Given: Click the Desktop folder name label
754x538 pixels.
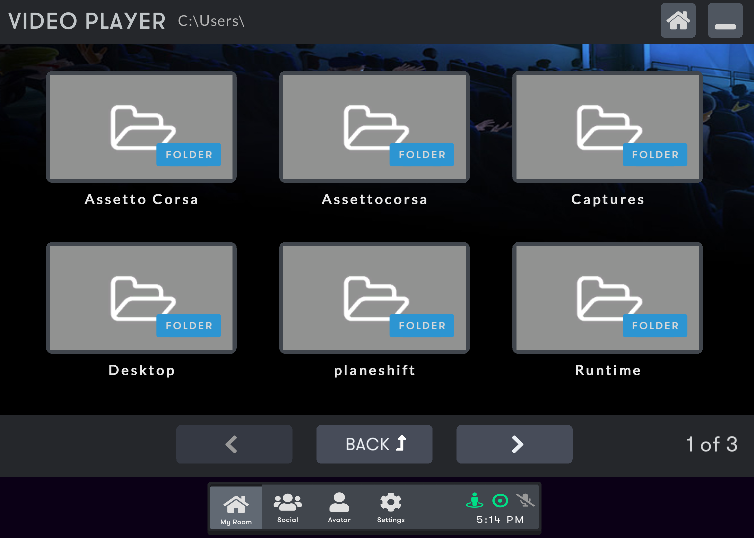Looking at the screenshot, I should point(141,370).
